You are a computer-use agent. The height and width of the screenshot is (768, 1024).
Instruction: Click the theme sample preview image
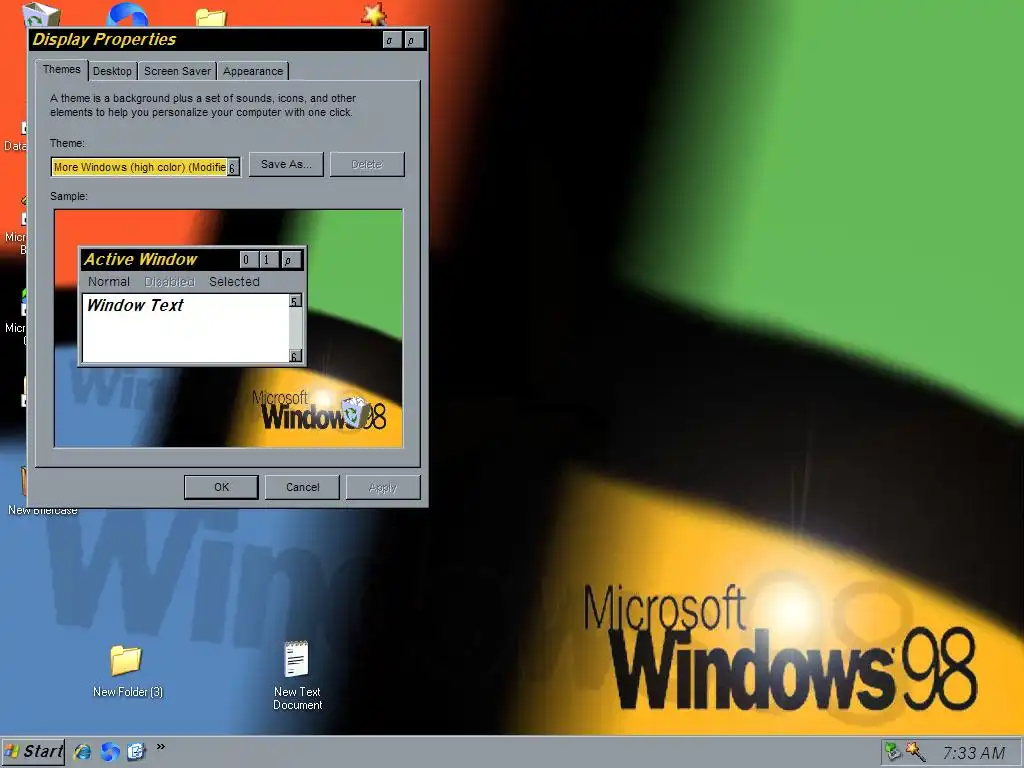[229, 328]
